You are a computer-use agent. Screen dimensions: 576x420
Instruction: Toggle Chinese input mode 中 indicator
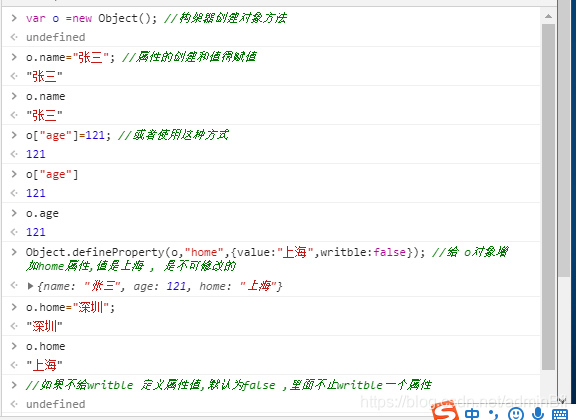pos(472,414)
